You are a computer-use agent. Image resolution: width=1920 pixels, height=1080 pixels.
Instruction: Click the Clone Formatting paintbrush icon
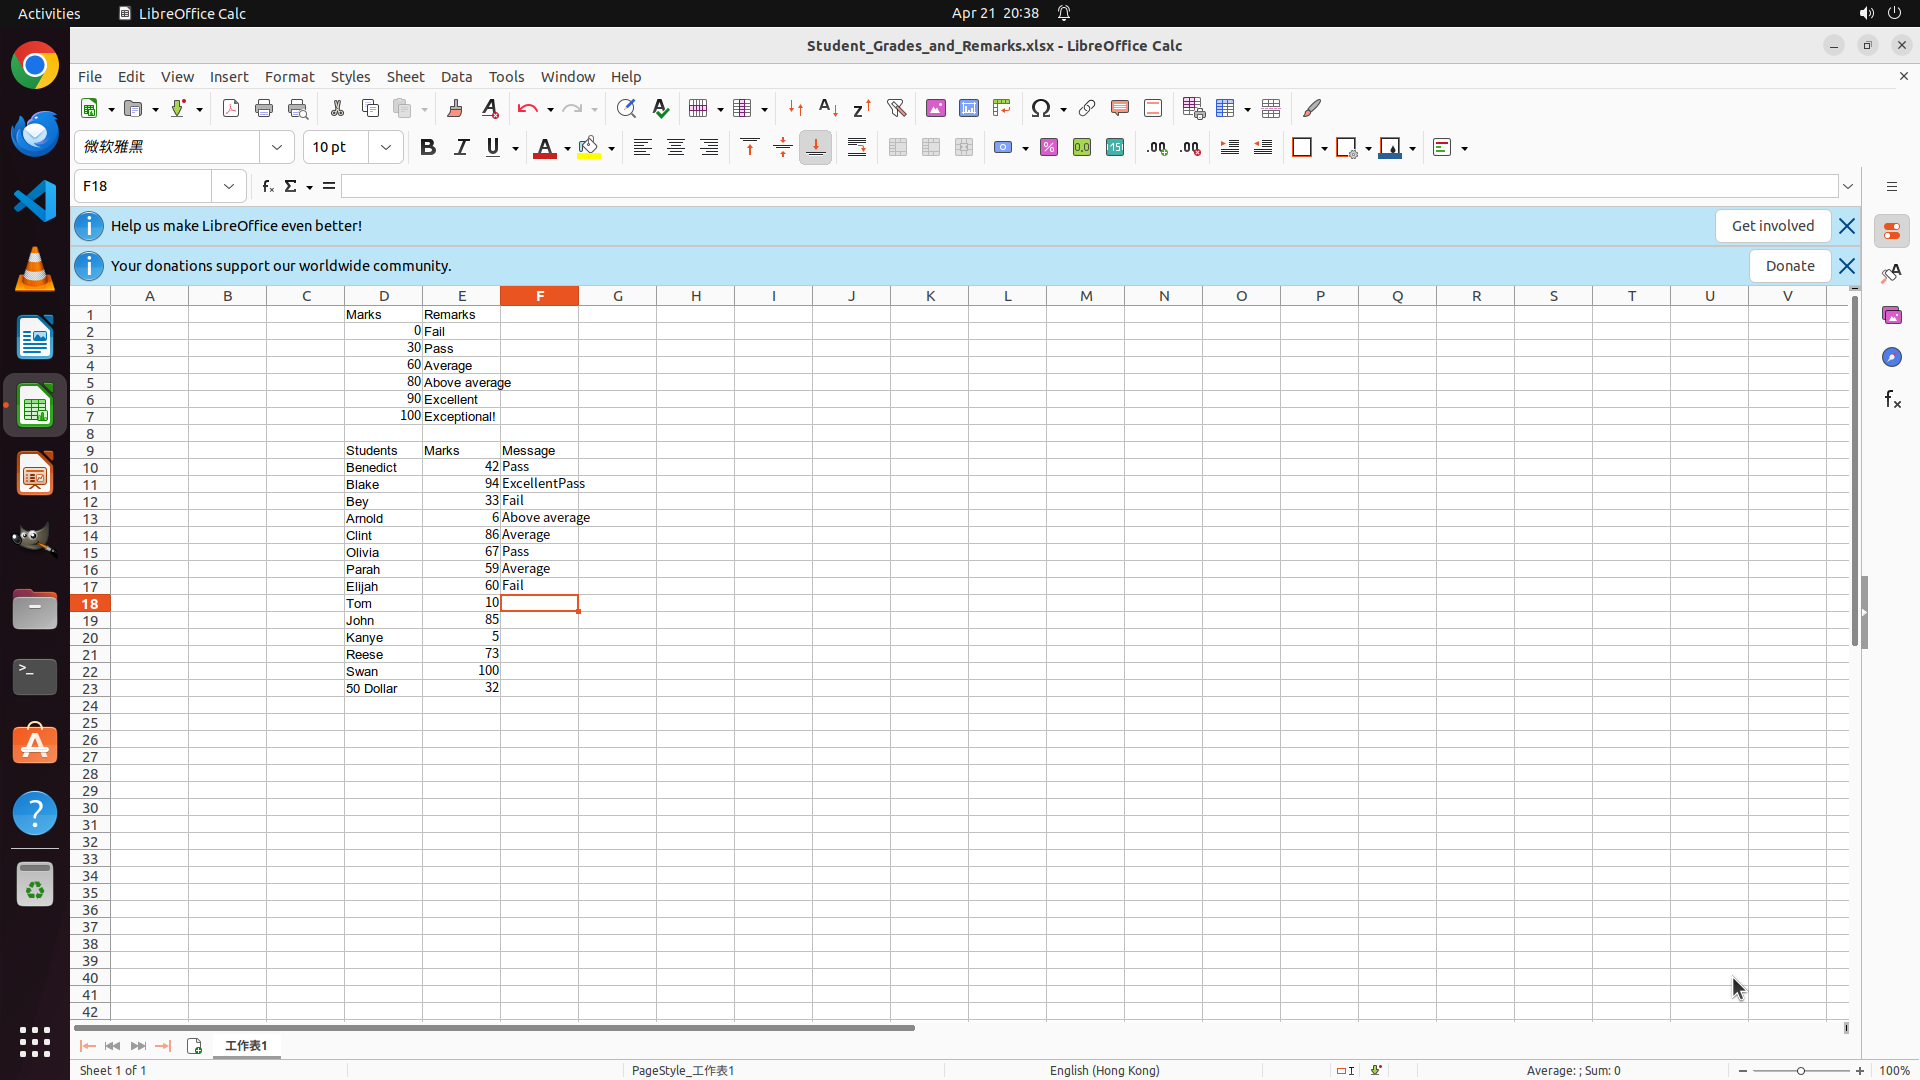pos(455,108)
